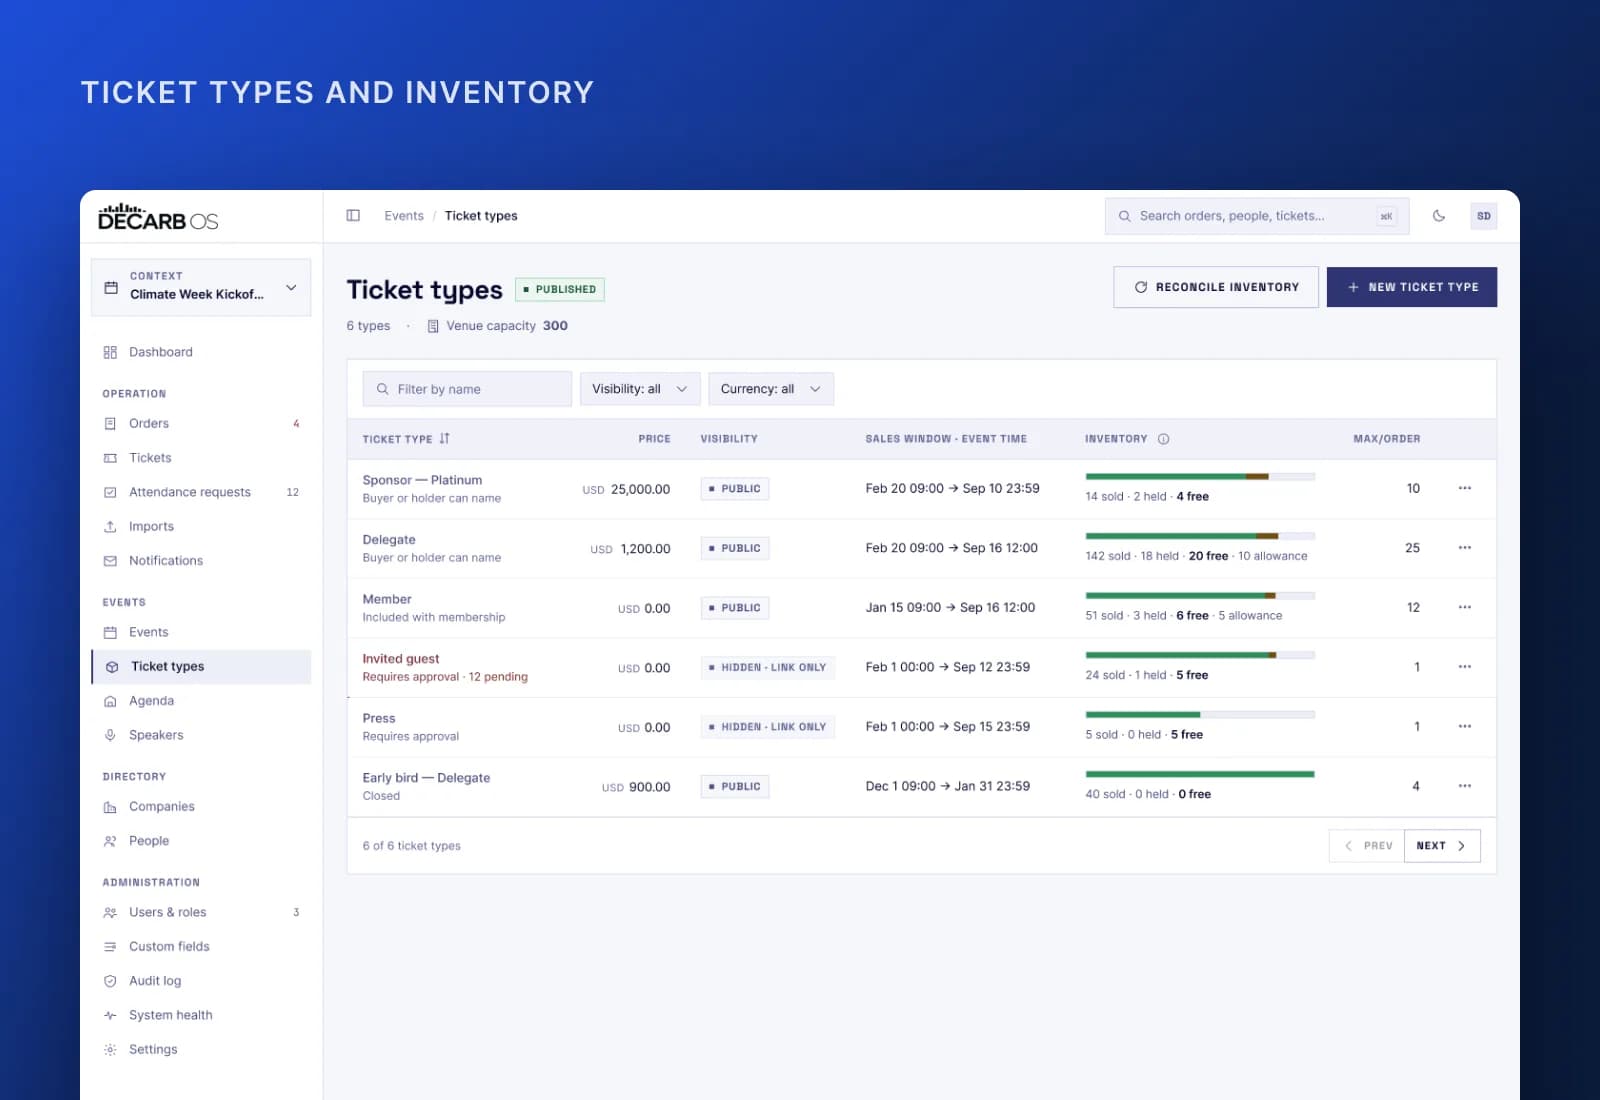This screenshot has width=1600, height=1100.
Task: Create a New Ticket Type
Action: pyautogui.click(x=1412, y=287)
